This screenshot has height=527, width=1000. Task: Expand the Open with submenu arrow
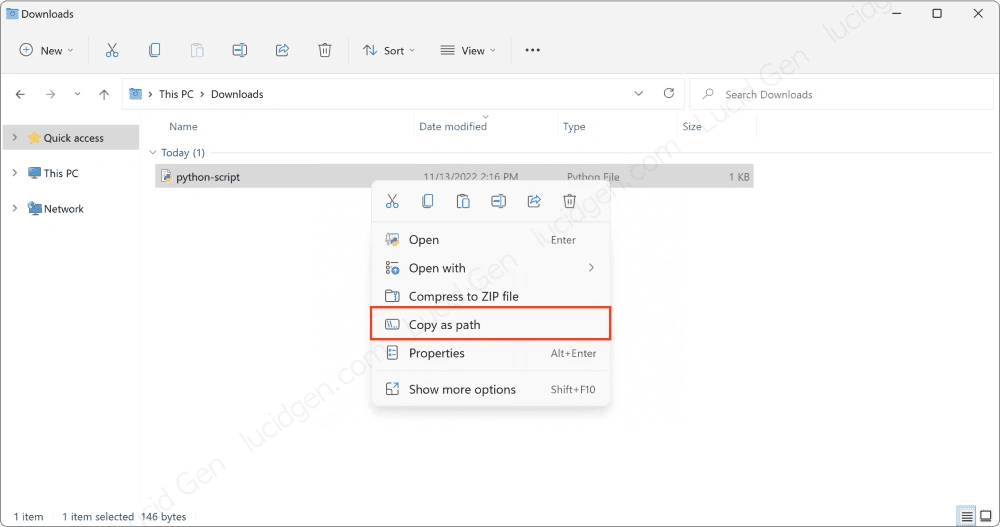(x=591, y=268)
